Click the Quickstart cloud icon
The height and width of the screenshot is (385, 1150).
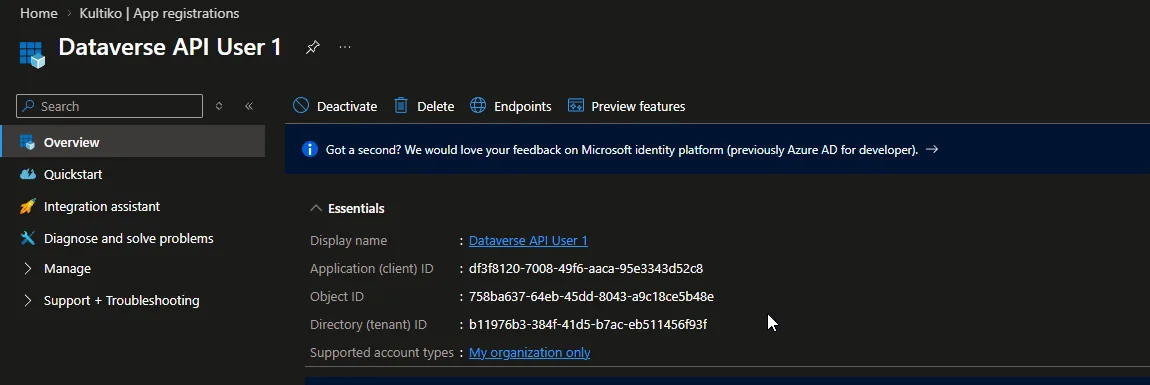point(28,175)
